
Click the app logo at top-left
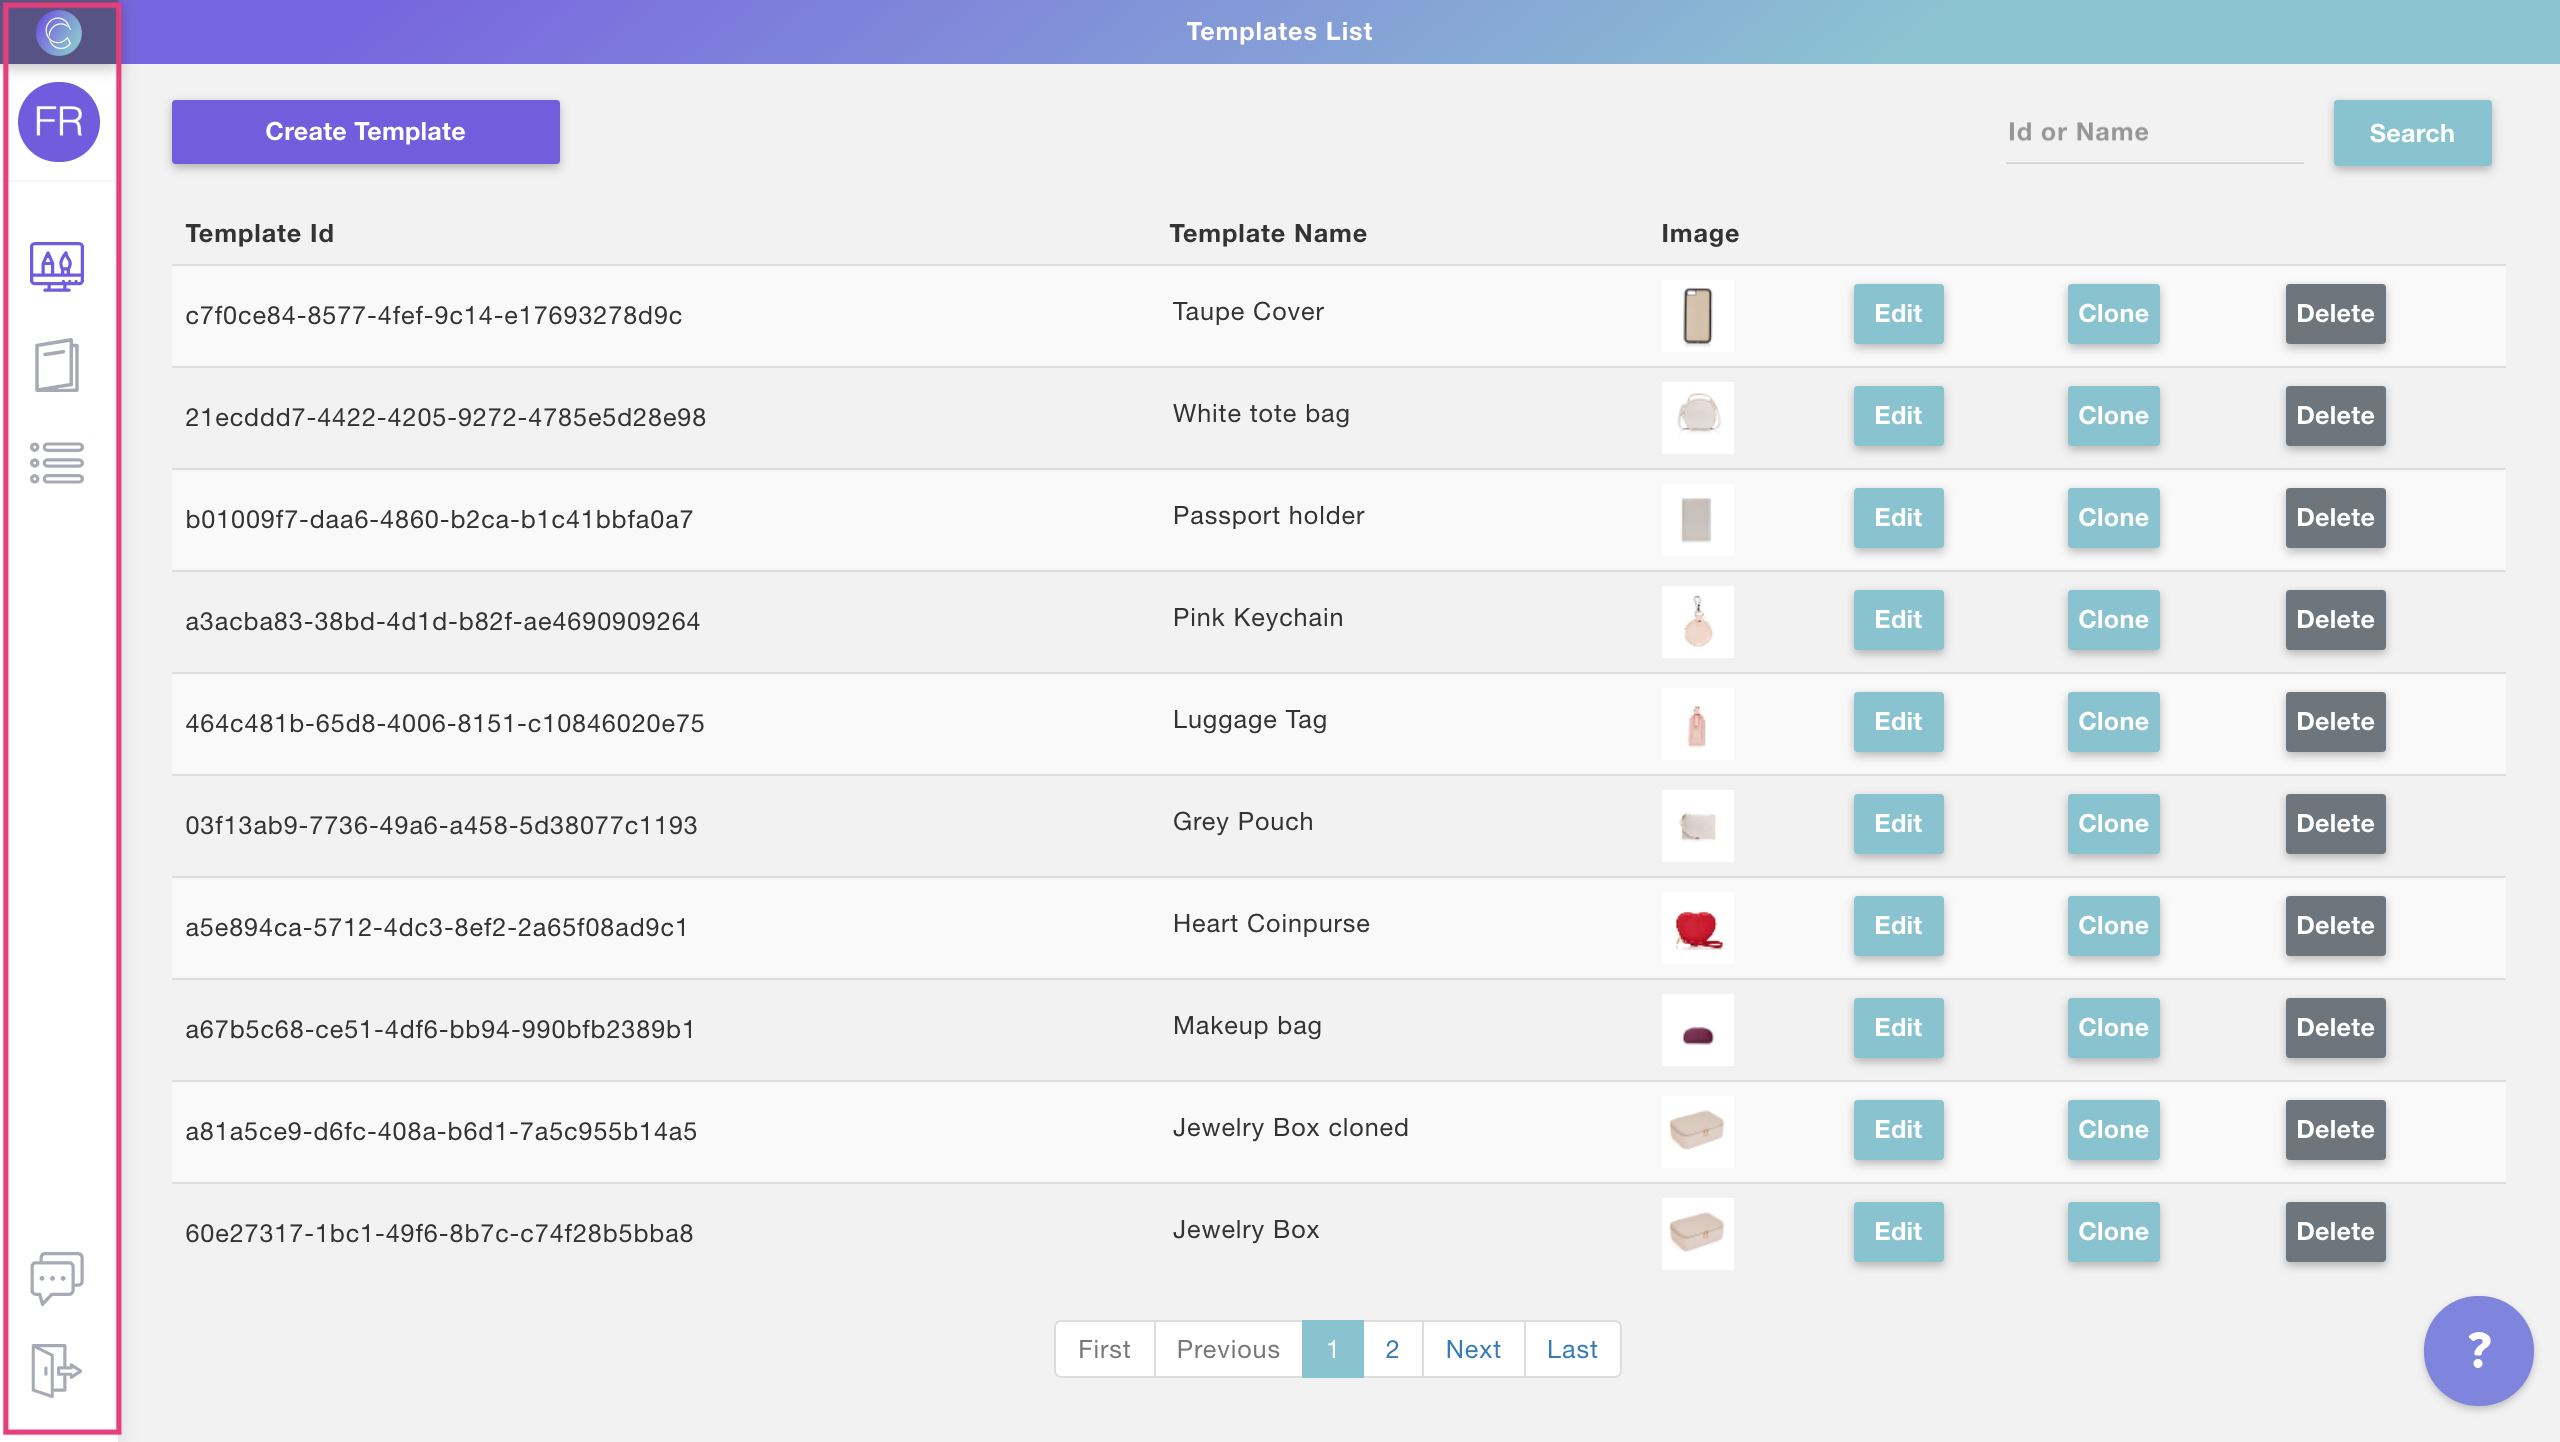pyautogui.click(x=59, y=33)
